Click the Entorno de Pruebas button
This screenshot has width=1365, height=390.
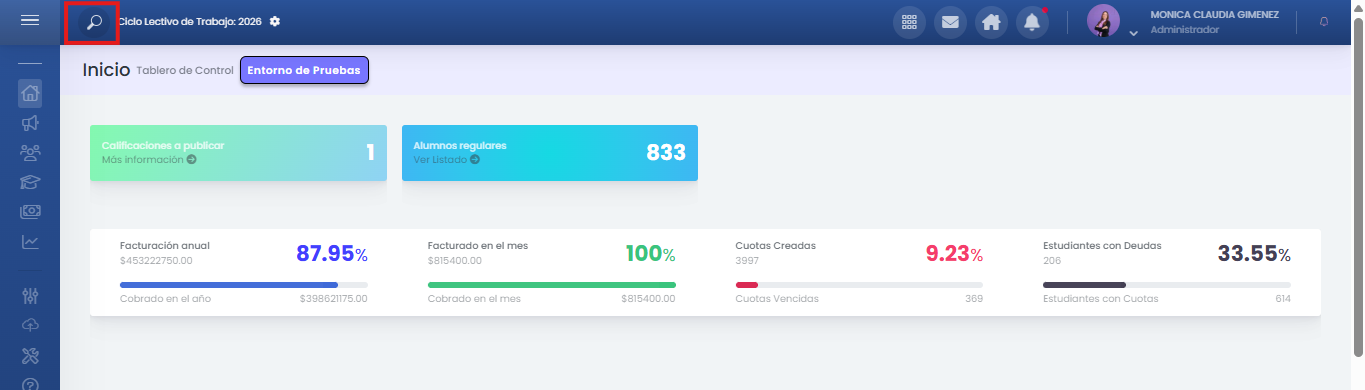tap(305, 70)
